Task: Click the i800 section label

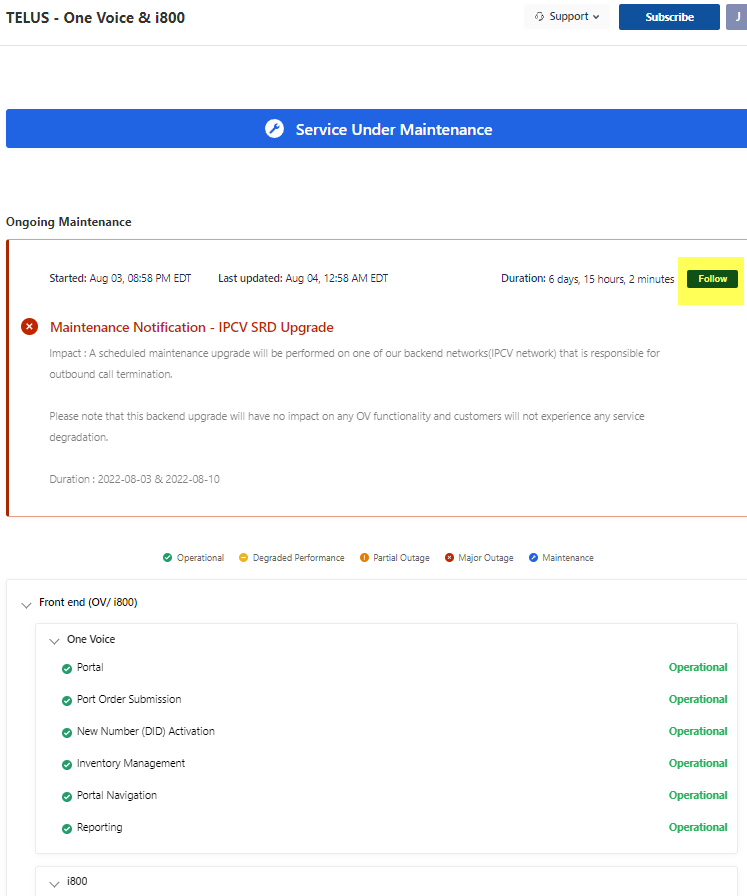Action: pyautogui.click(x=77, y=881)
